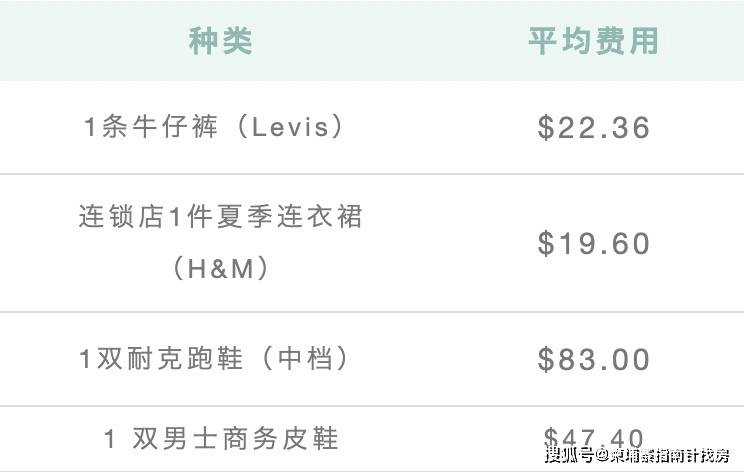Select the 1条牛仔裤 (Levis) row label
This screenshot has height=472, width=744.
(214, 127)
